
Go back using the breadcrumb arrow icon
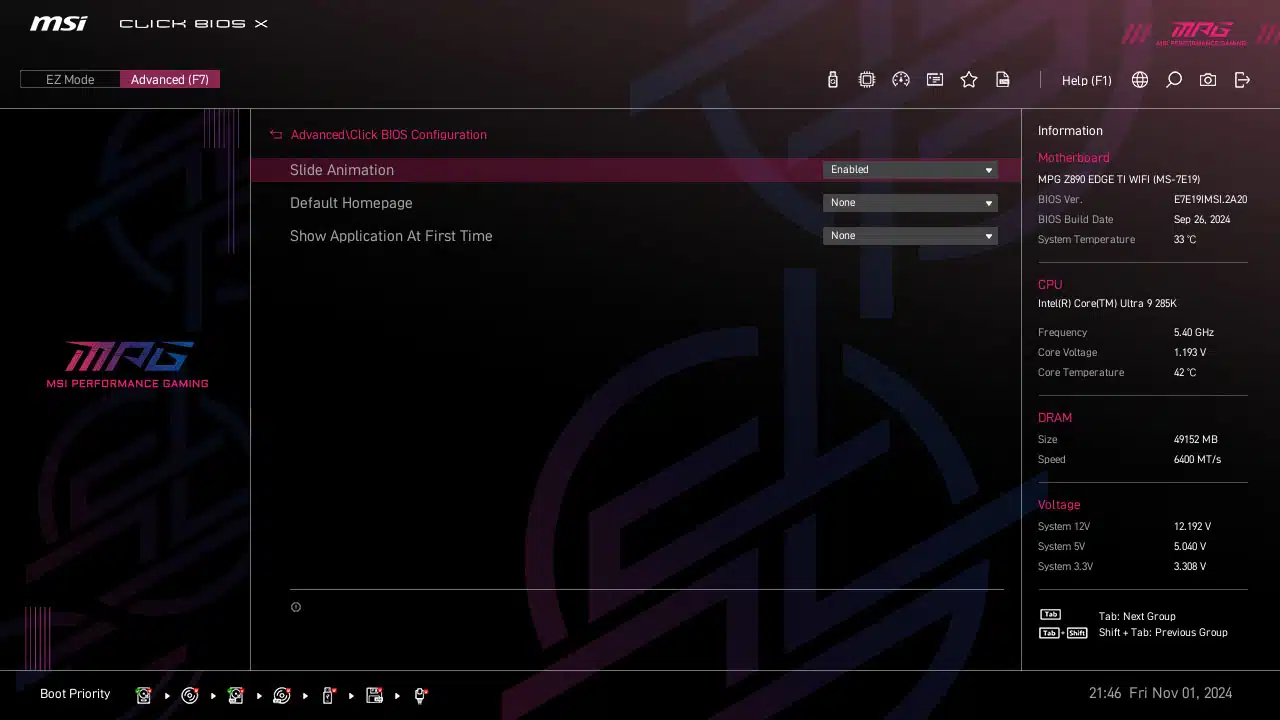[276, 135]
